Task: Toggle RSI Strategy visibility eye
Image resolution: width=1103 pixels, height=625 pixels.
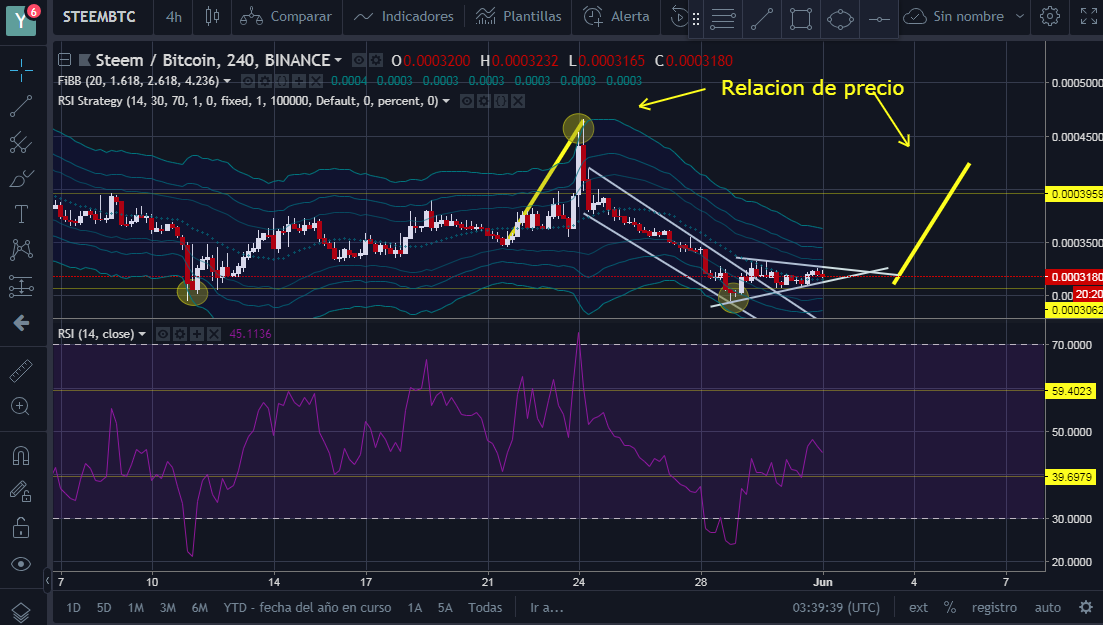Action: click(466, 101)
